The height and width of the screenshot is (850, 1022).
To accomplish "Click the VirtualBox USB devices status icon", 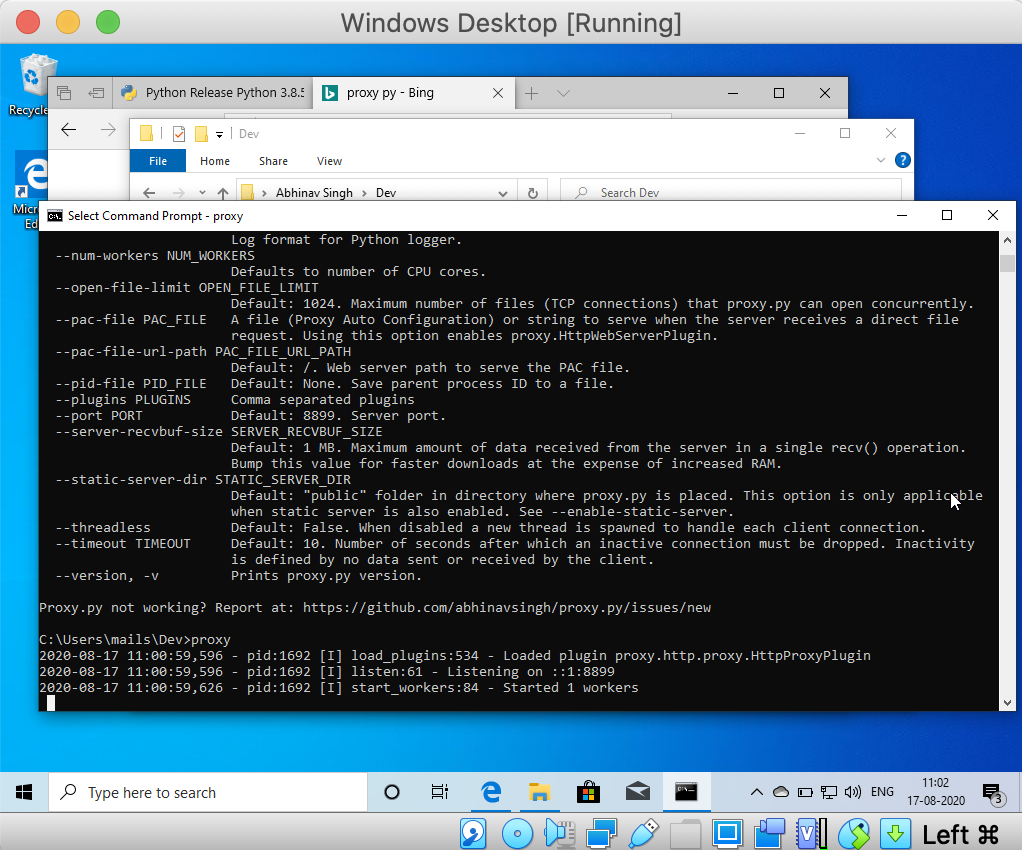I will [x=643, y=832].
